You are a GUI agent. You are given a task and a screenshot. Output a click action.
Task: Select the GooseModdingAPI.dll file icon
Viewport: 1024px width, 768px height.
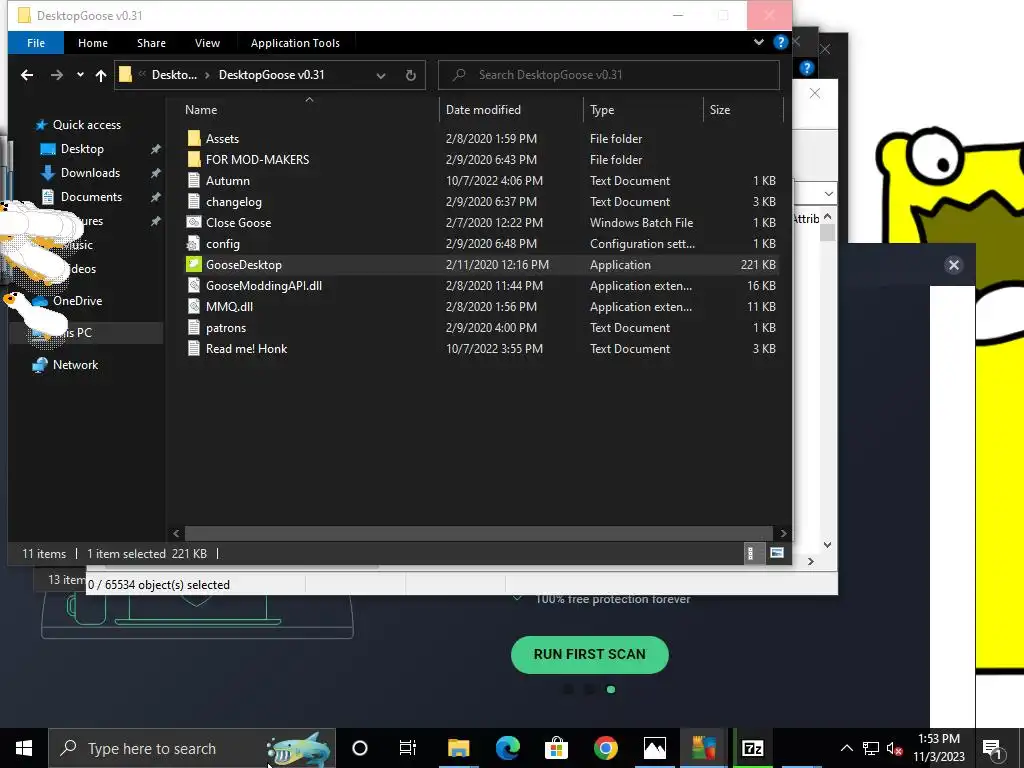[194, 285]
